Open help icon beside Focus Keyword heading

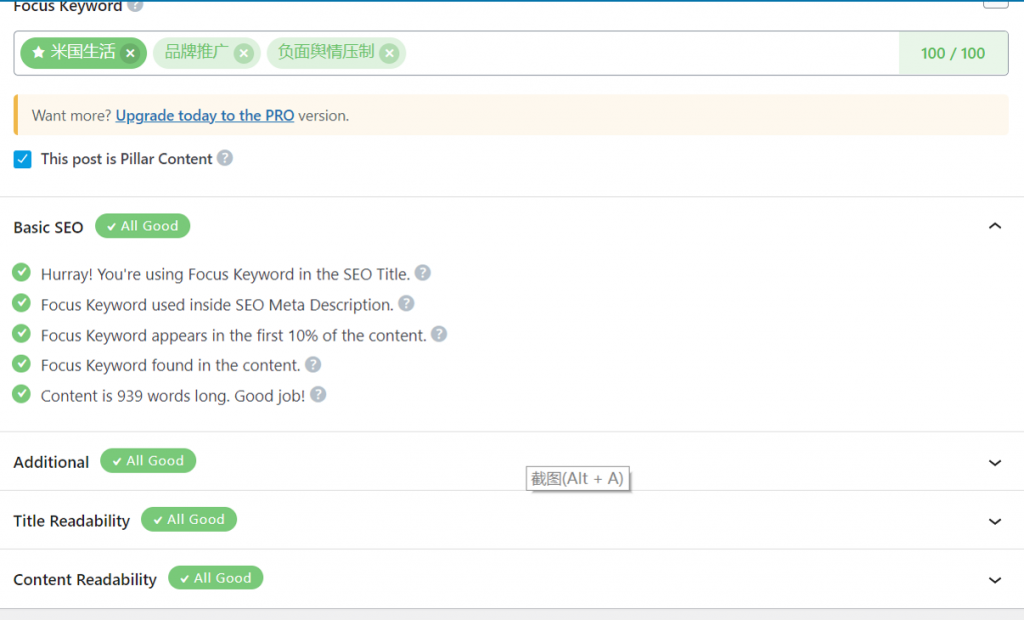coord(135,5)
